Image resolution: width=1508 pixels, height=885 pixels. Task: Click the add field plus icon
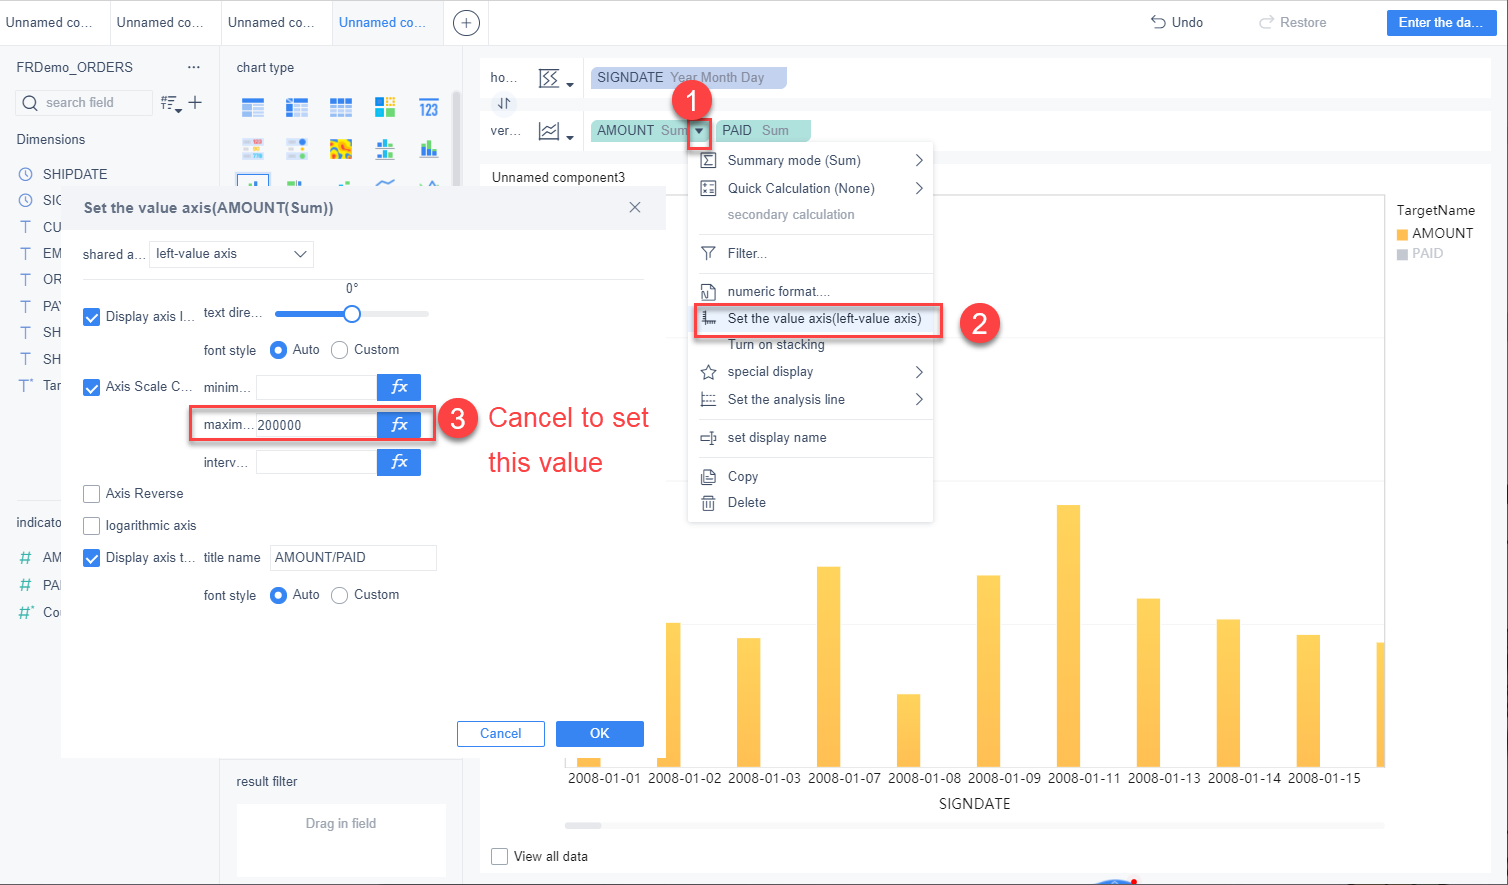[x=195, y=102]
